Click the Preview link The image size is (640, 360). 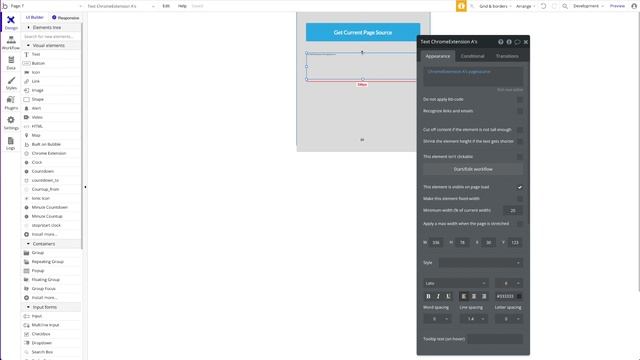coord(617,6)
